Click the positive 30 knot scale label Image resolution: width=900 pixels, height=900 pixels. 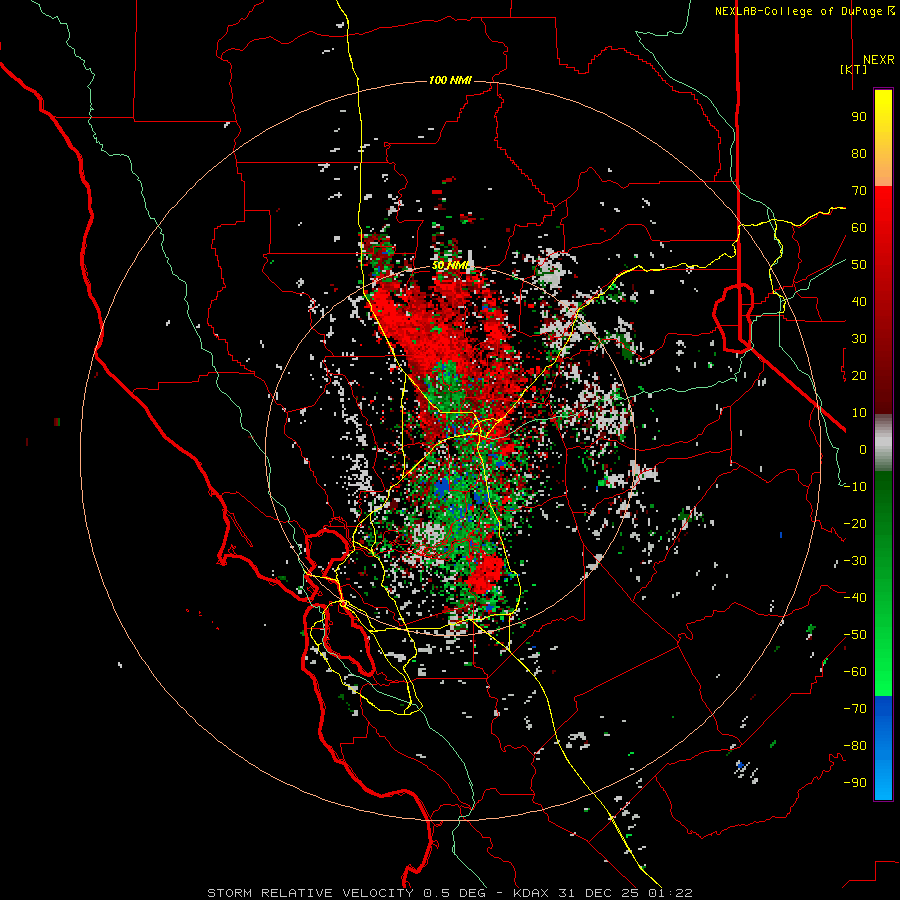[x=859, y=339]
